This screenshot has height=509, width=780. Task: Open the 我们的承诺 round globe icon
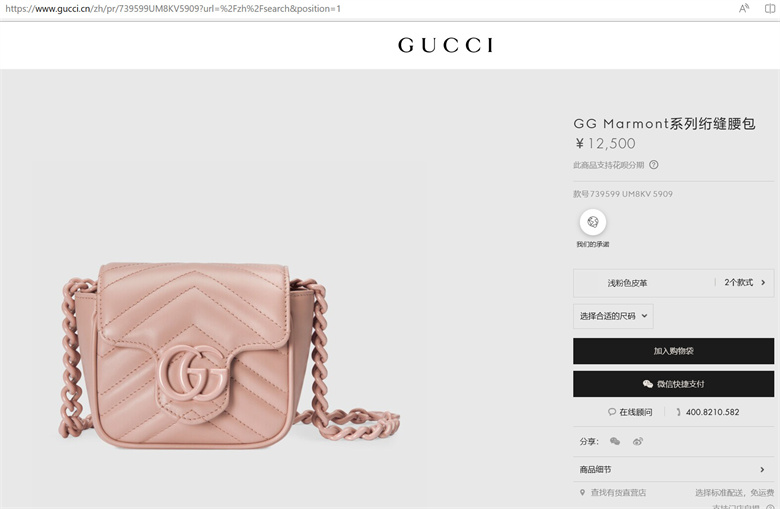pyautogui.click(x=592, y=222)
